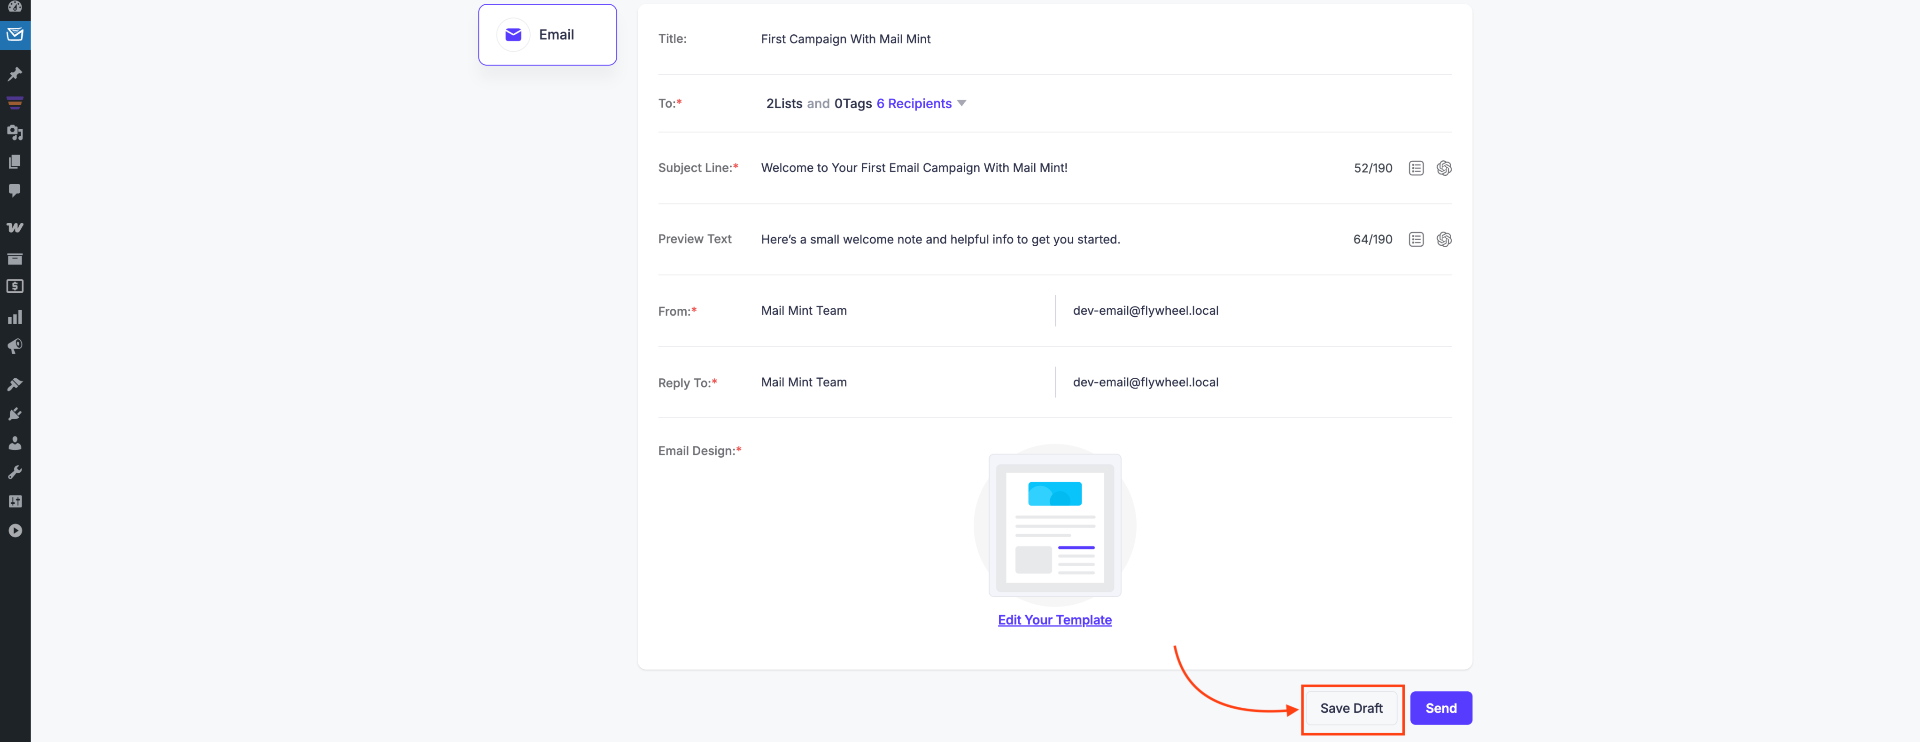This screenshot has height=742, width=1920.
Task: Click the 6 Recipients link
Action: coord(914,103)
